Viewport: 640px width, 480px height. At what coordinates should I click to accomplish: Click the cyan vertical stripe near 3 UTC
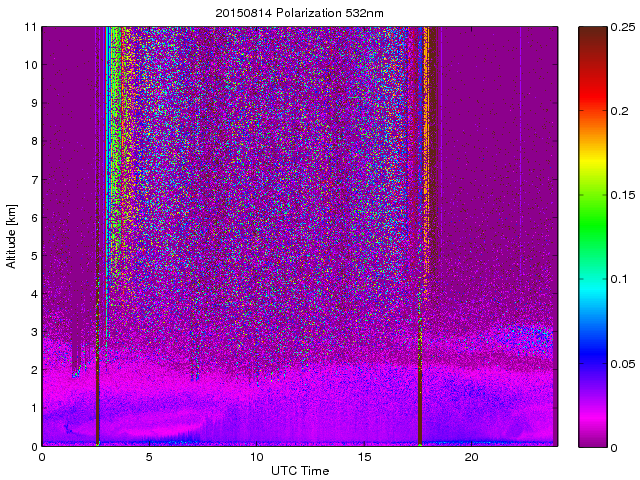pos(107,150)
